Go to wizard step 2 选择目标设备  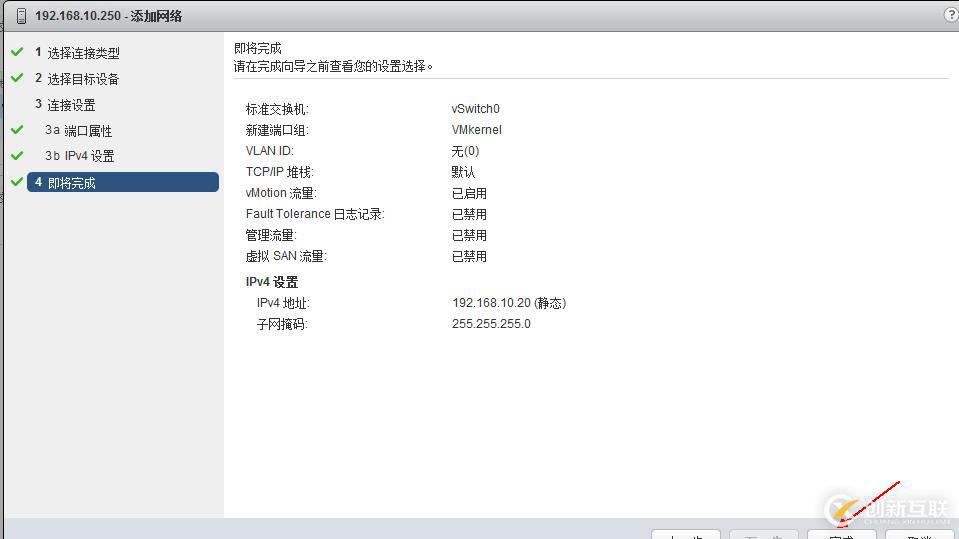tap(77, 79)
